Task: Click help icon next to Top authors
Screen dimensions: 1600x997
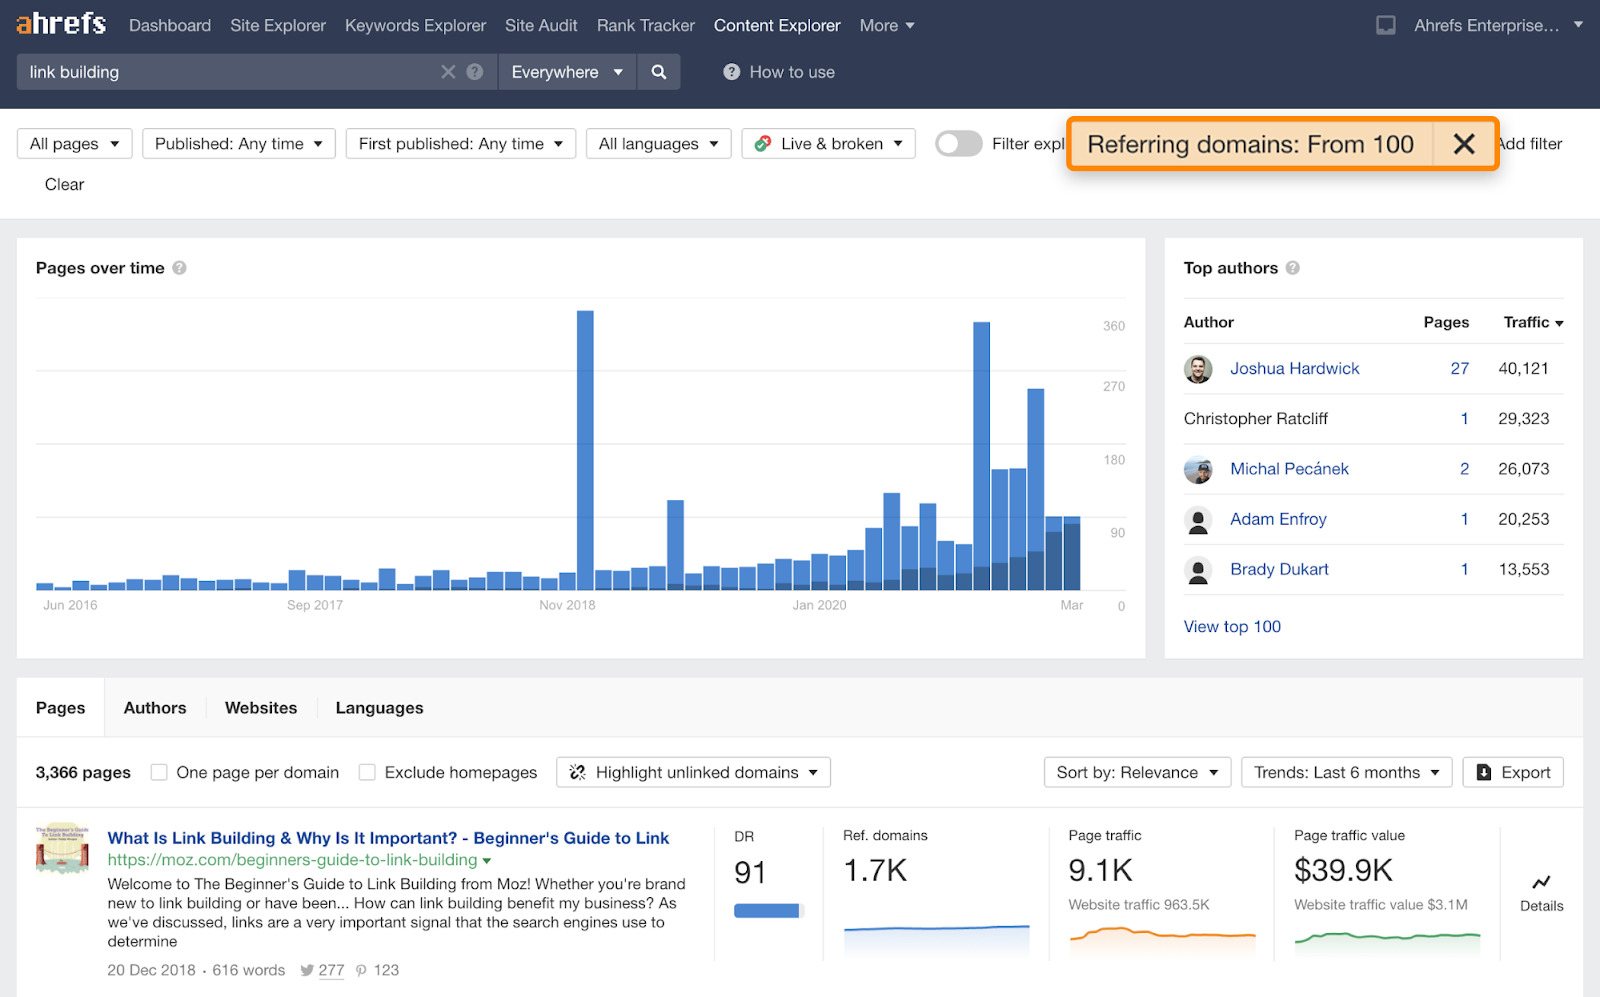Action: tap(1292, 268)
